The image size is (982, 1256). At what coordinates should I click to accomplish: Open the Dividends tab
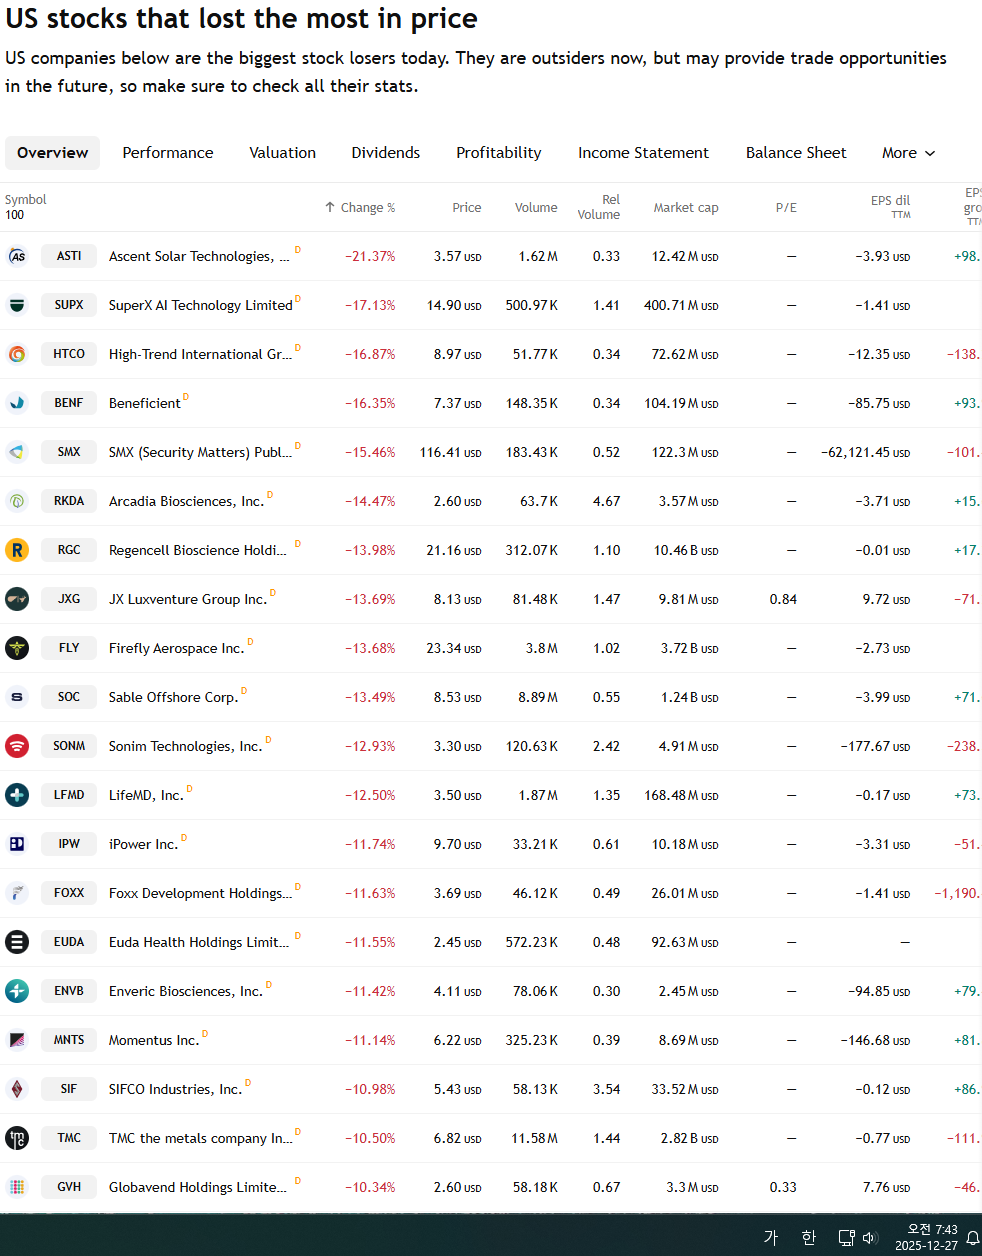[386, 153]
